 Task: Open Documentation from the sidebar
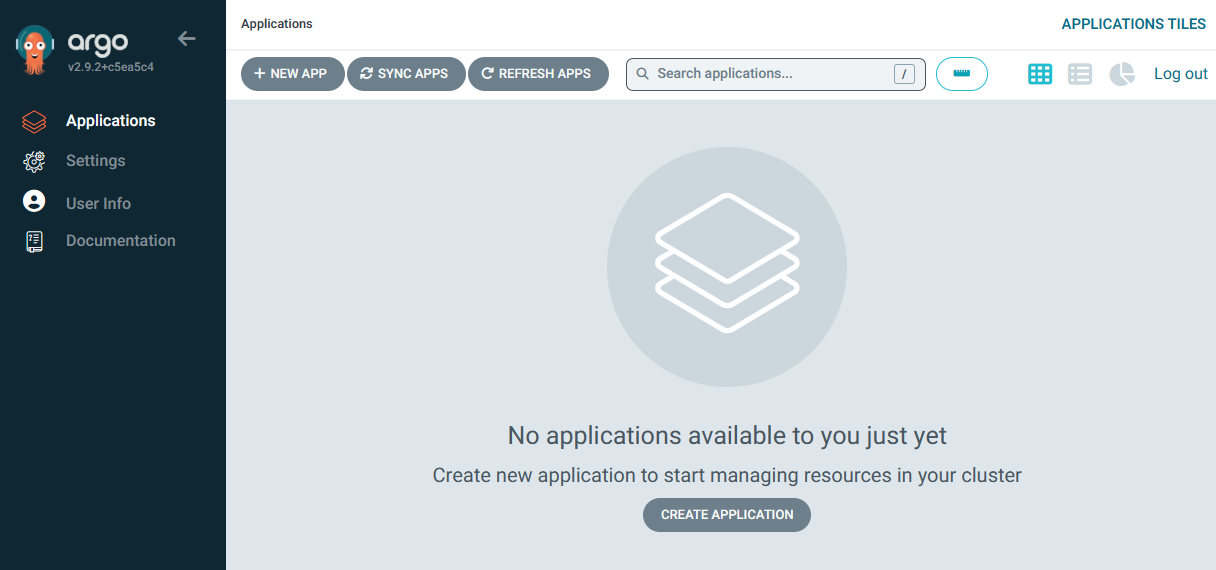click(121, 241)
